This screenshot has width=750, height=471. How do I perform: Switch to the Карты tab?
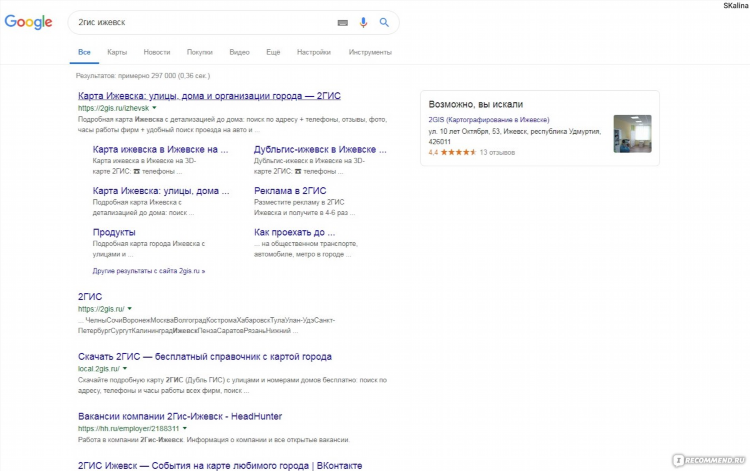[117, 52]
